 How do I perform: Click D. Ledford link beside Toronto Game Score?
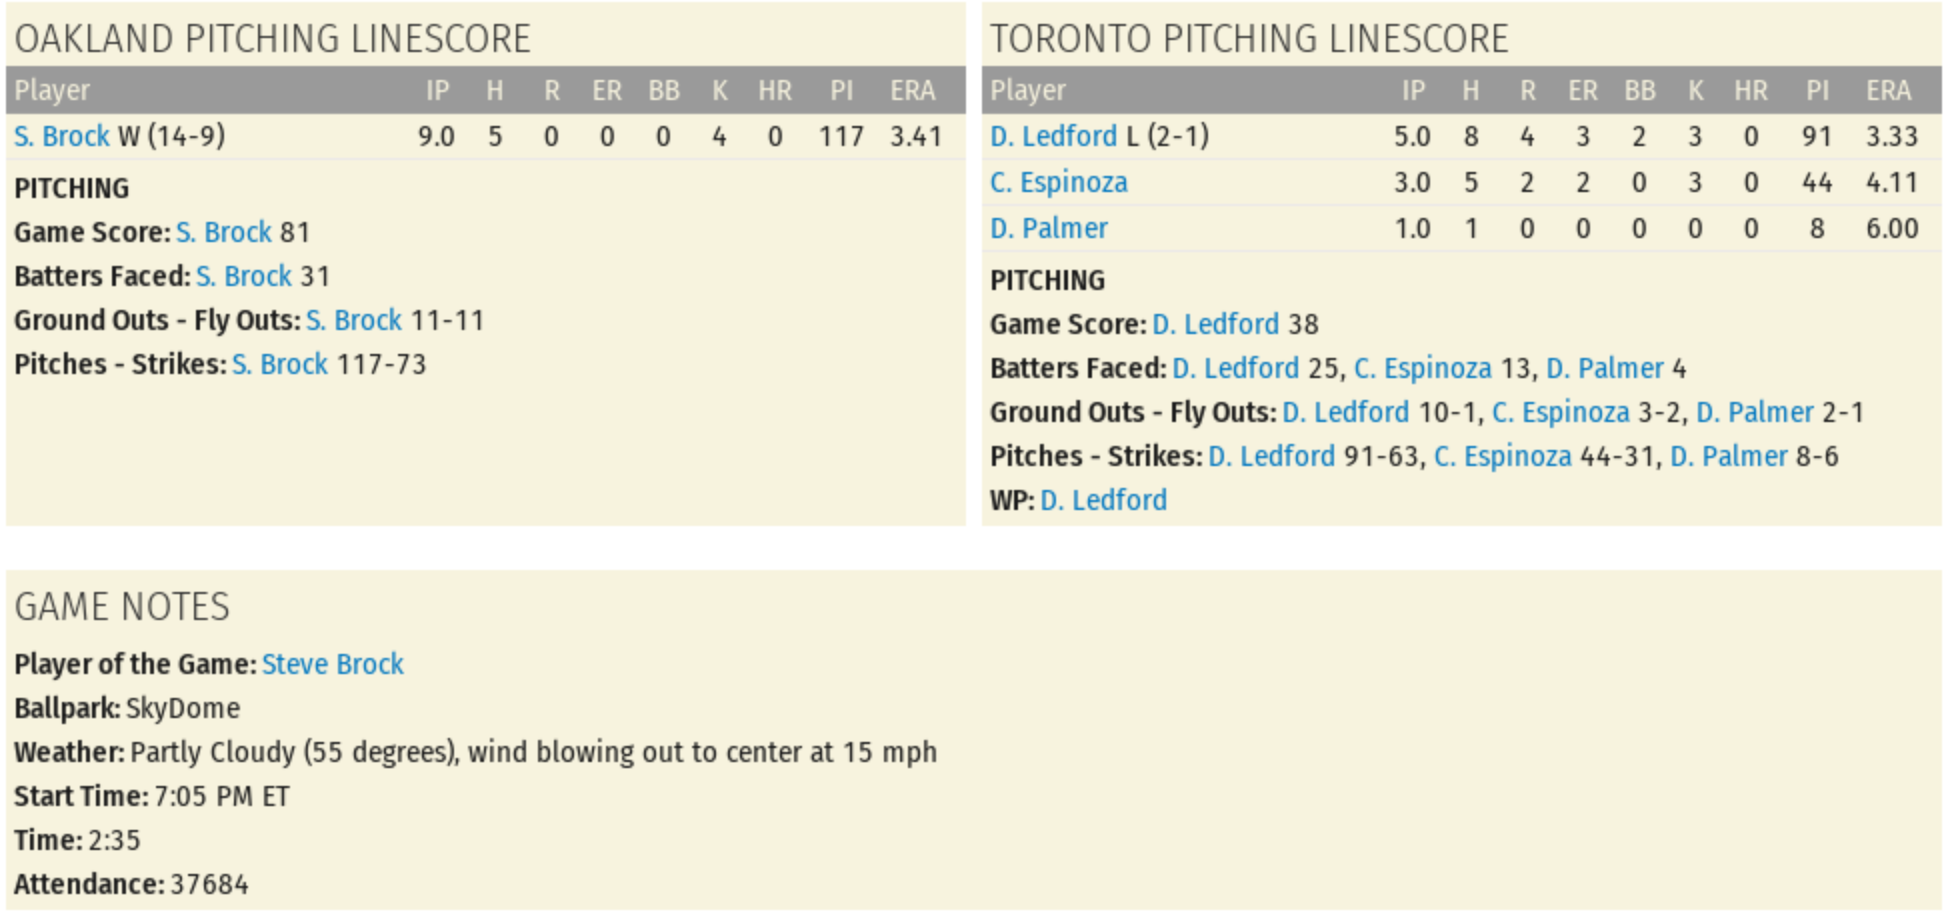tap(1215, 324)
